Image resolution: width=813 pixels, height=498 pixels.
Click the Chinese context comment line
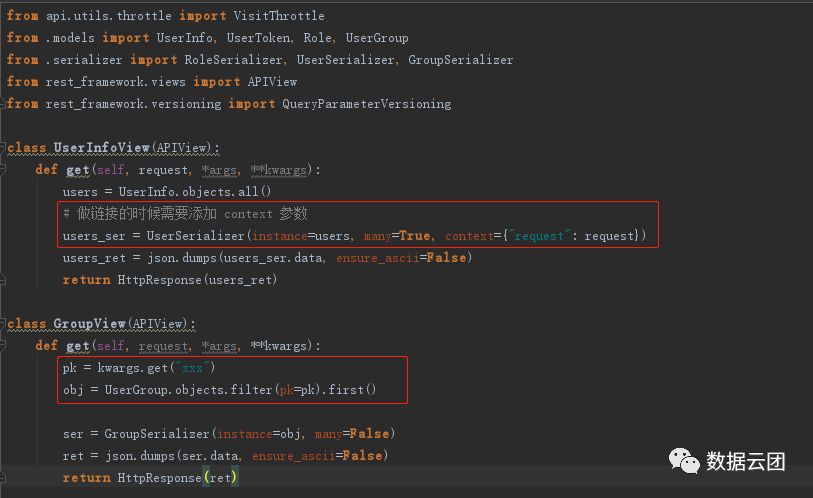(184, 214)
